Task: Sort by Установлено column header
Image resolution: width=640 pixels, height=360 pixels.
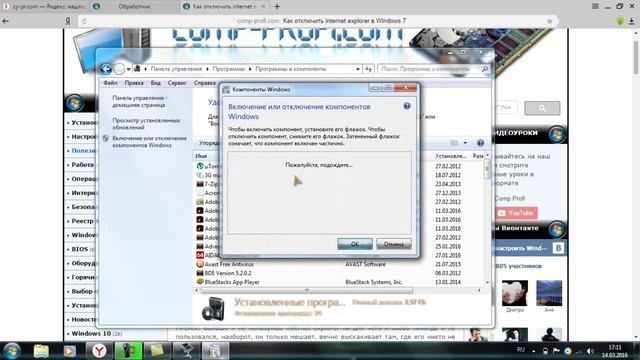Action: pyautogui.click(x=451, y=156)
